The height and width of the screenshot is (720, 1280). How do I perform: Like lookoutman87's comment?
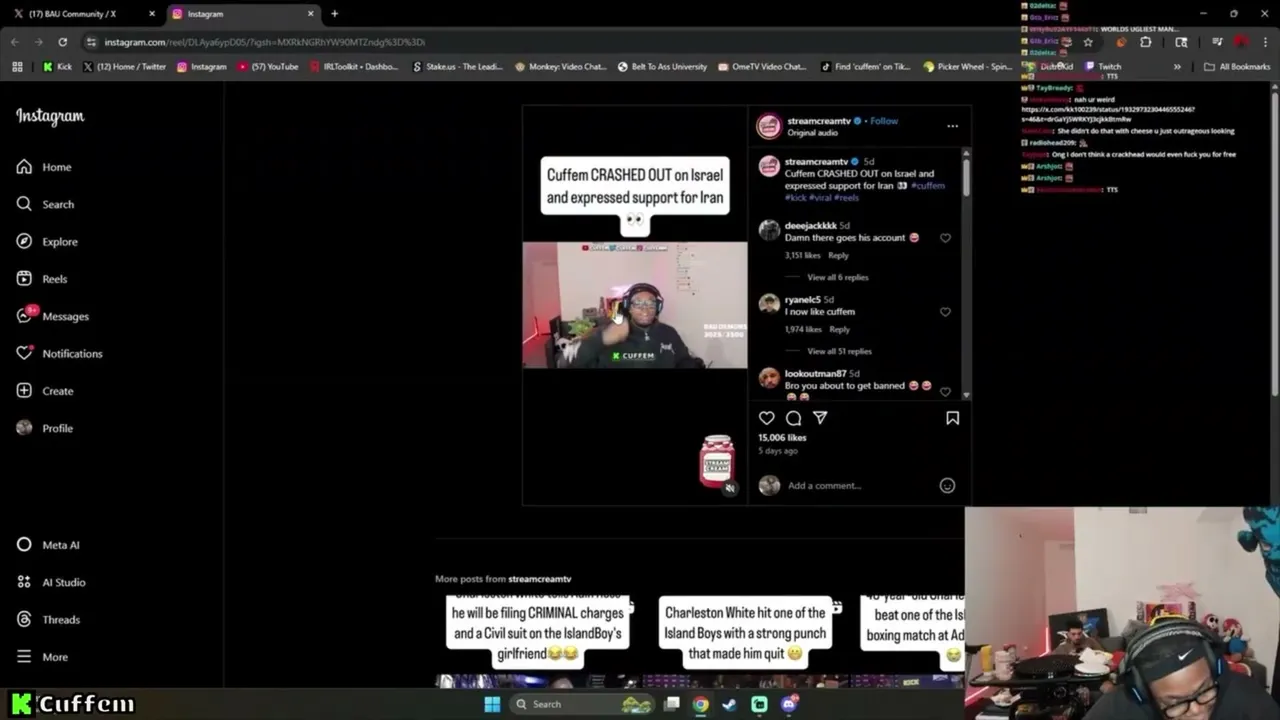click(945, 391)
